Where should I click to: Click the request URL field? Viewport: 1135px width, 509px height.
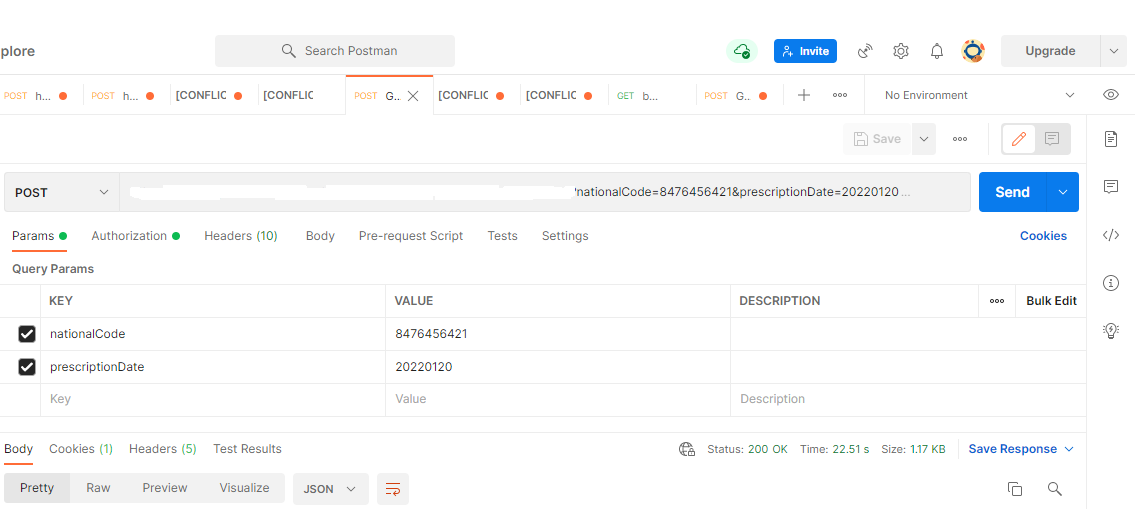[x=545, y=192]
